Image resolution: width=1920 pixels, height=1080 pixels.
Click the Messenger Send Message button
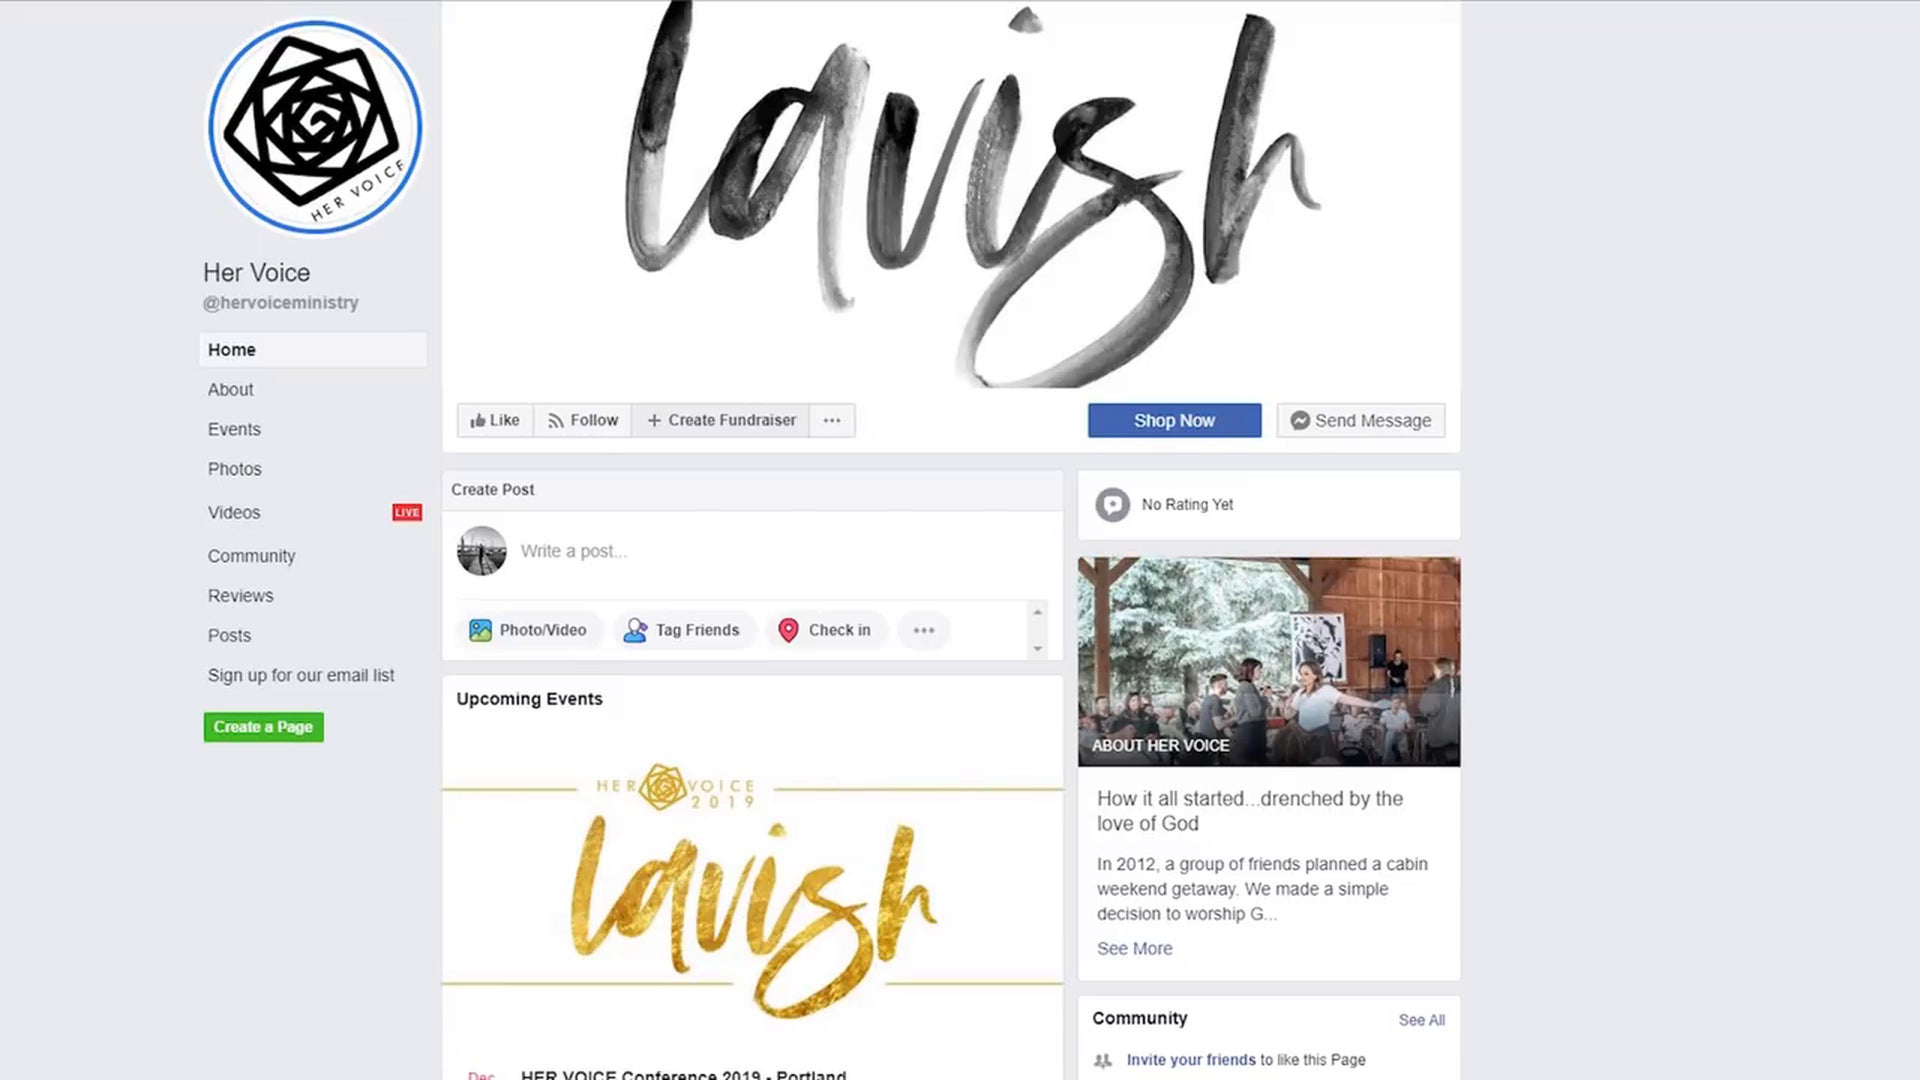(1360, 421)
